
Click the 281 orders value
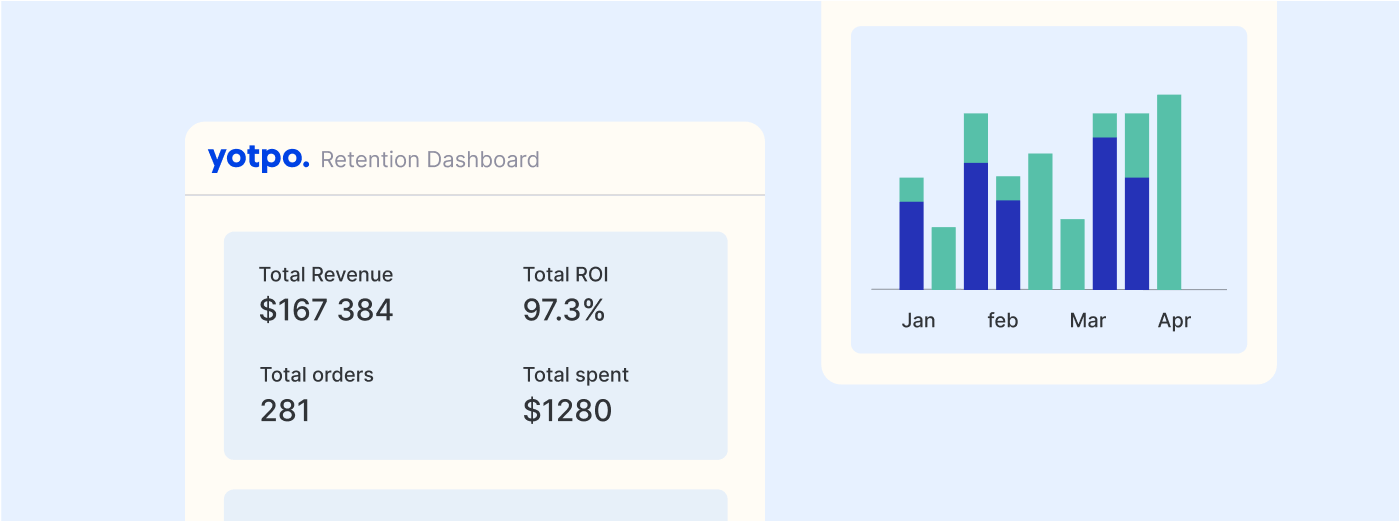tap(285, 411)
